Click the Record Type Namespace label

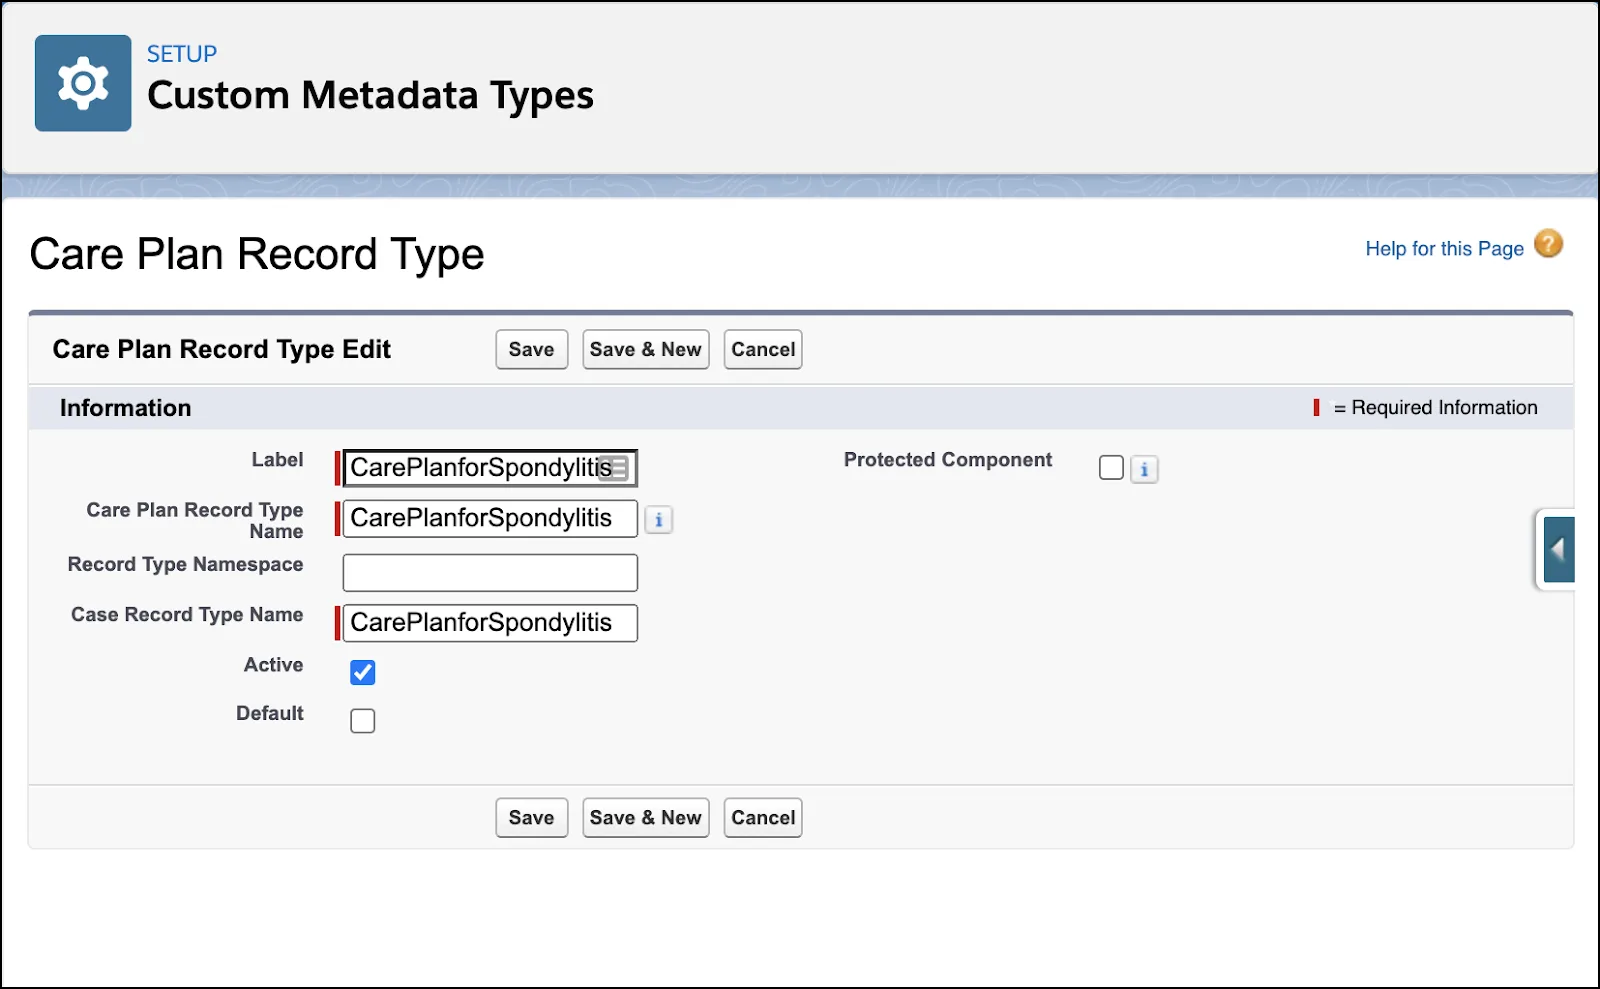185,564
